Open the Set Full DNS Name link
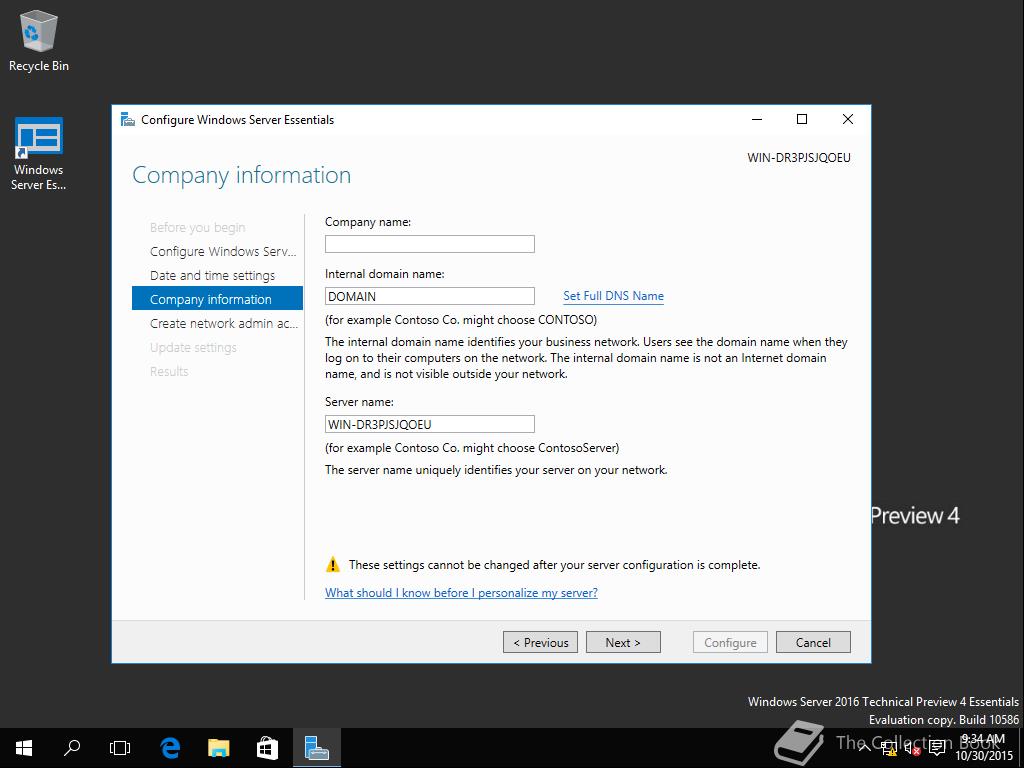This screenshot has height=768, width=1024. pyautogui.click(x=613, y=296)
